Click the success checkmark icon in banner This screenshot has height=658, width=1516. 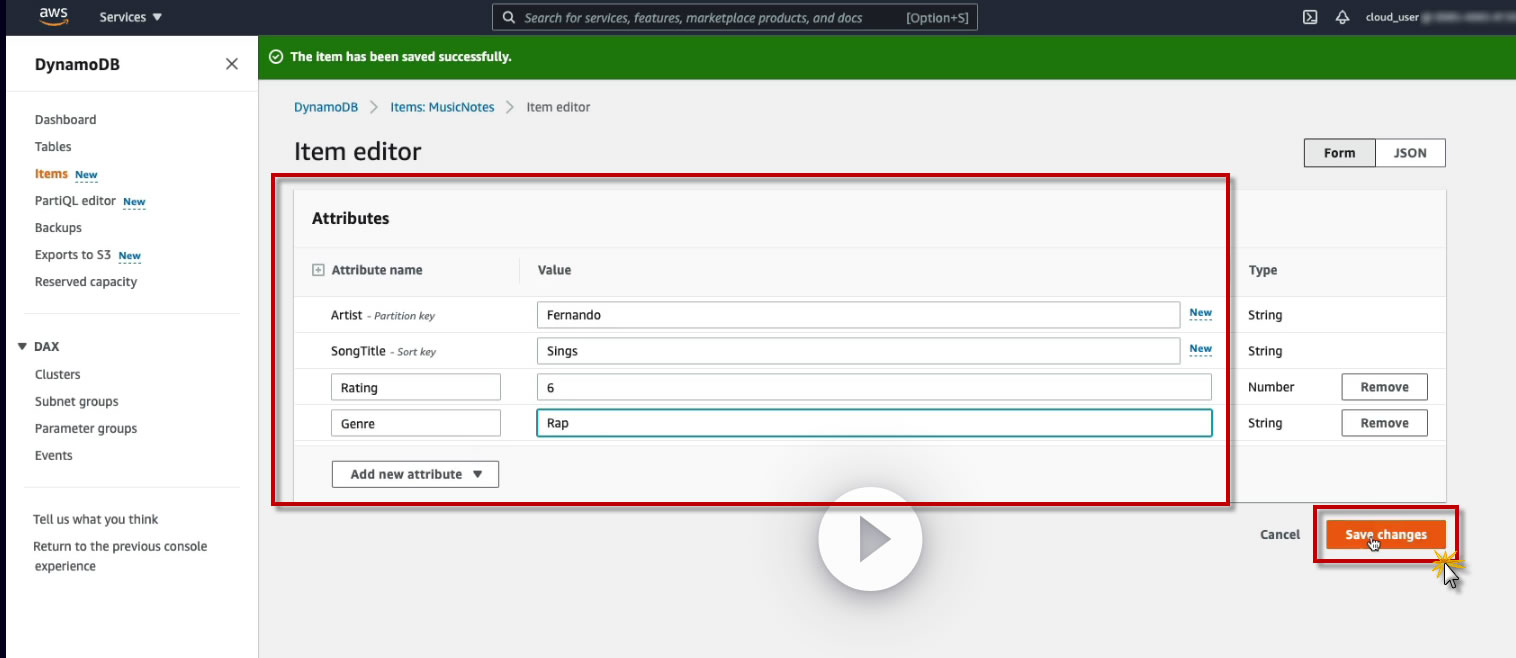276,57
